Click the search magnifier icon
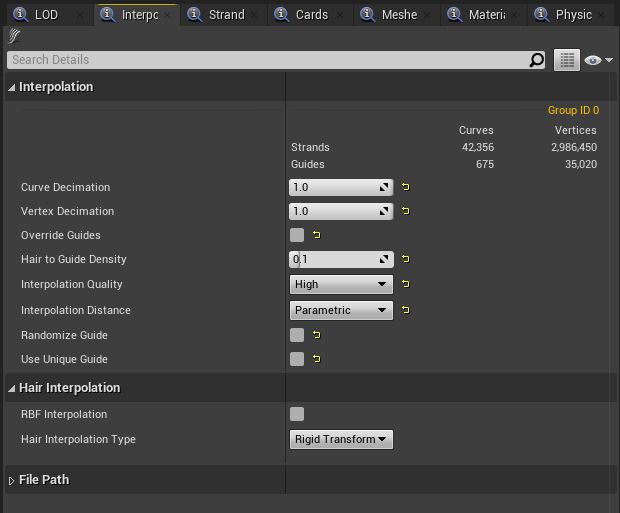 pyautogui.click(x=537, y=60)
